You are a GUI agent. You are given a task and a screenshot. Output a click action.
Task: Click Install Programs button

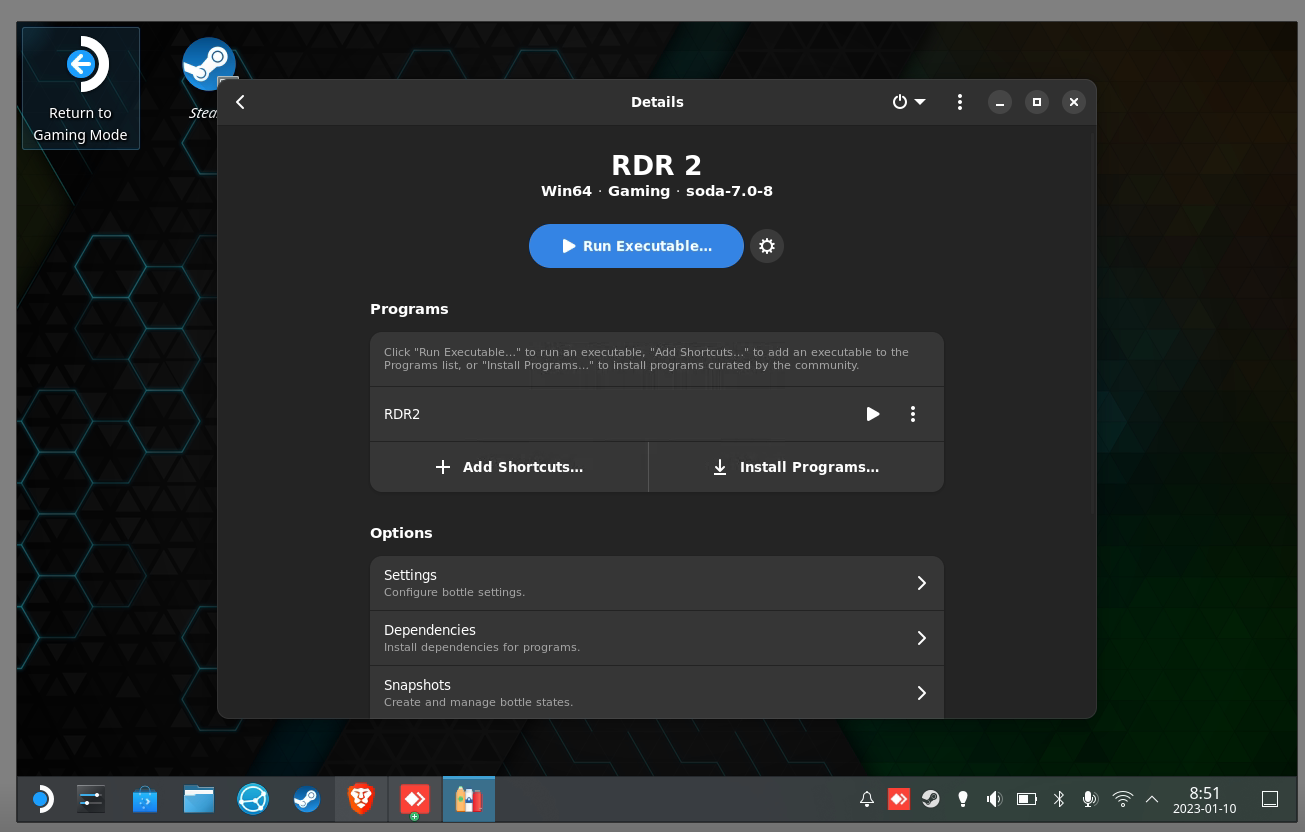click(x=796, y=467)
